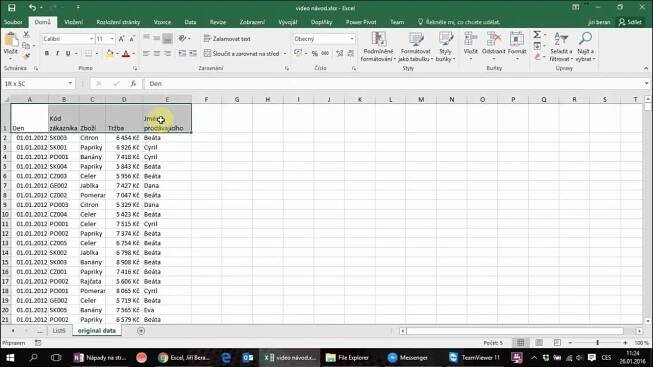Toggle bold formatting button
653x367 pixels.
pos(47,53)
